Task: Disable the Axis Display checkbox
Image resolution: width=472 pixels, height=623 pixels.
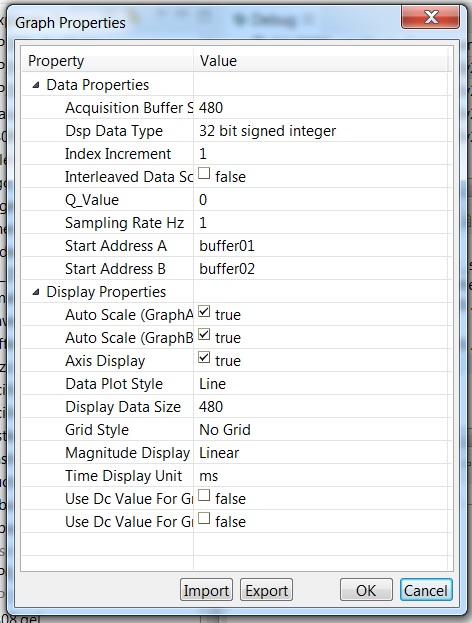Action: [204, 358]
